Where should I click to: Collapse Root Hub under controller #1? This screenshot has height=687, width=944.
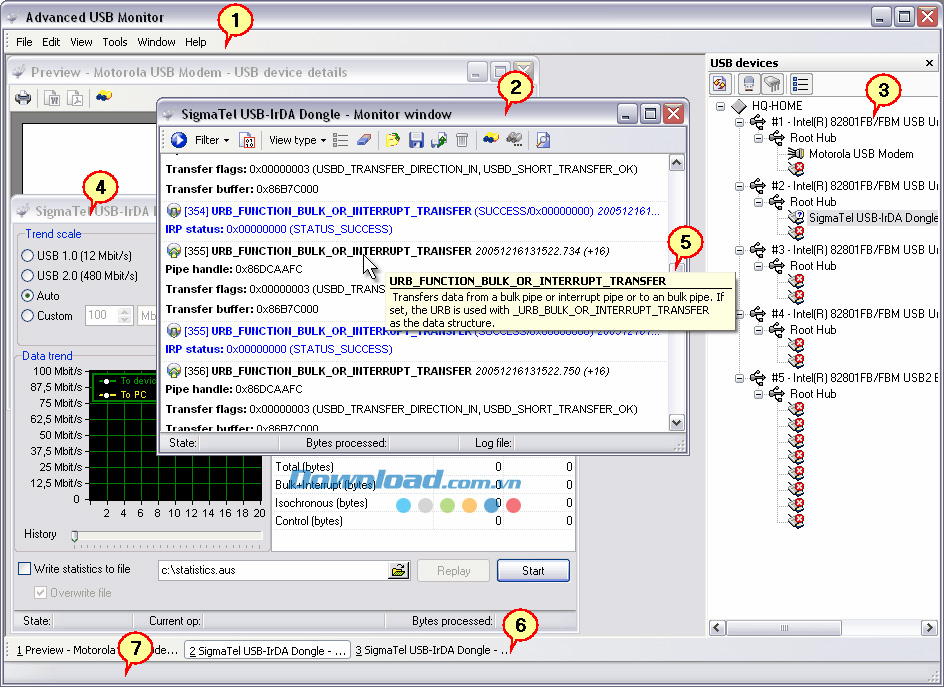(x=759, y=138)
